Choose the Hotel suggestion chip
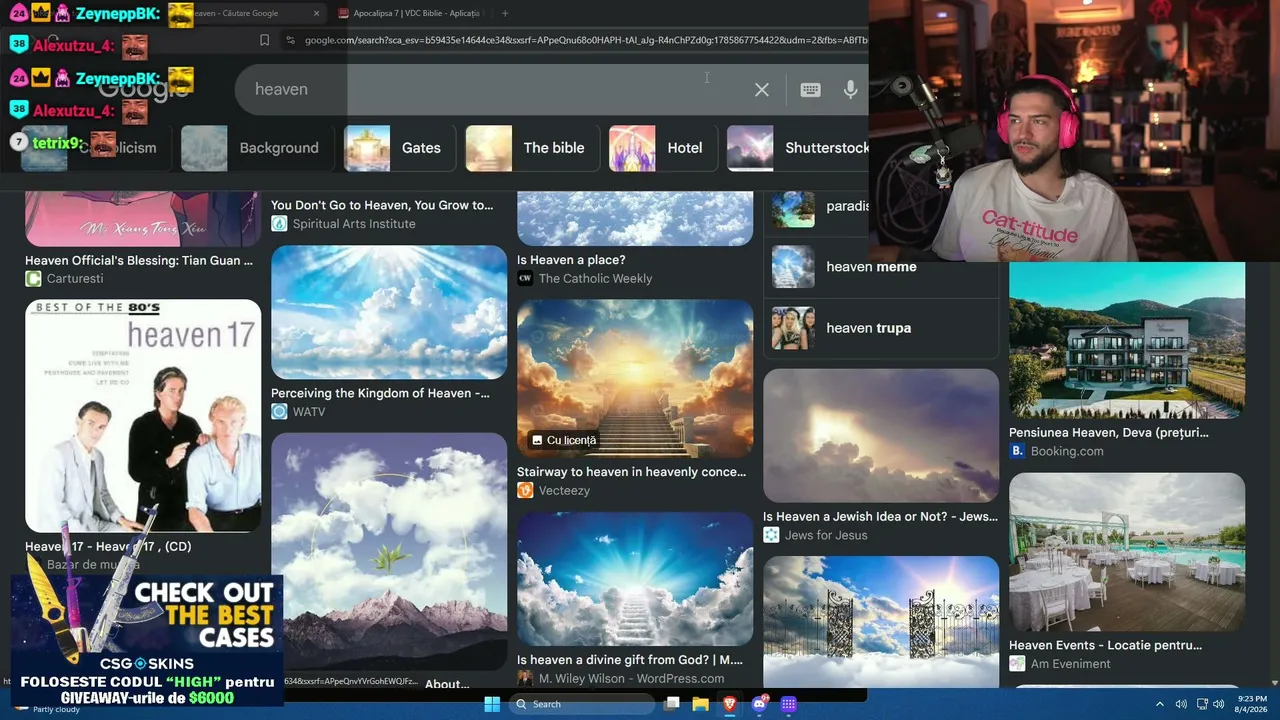Screen dimensions: 1280x720 point(661,148)
